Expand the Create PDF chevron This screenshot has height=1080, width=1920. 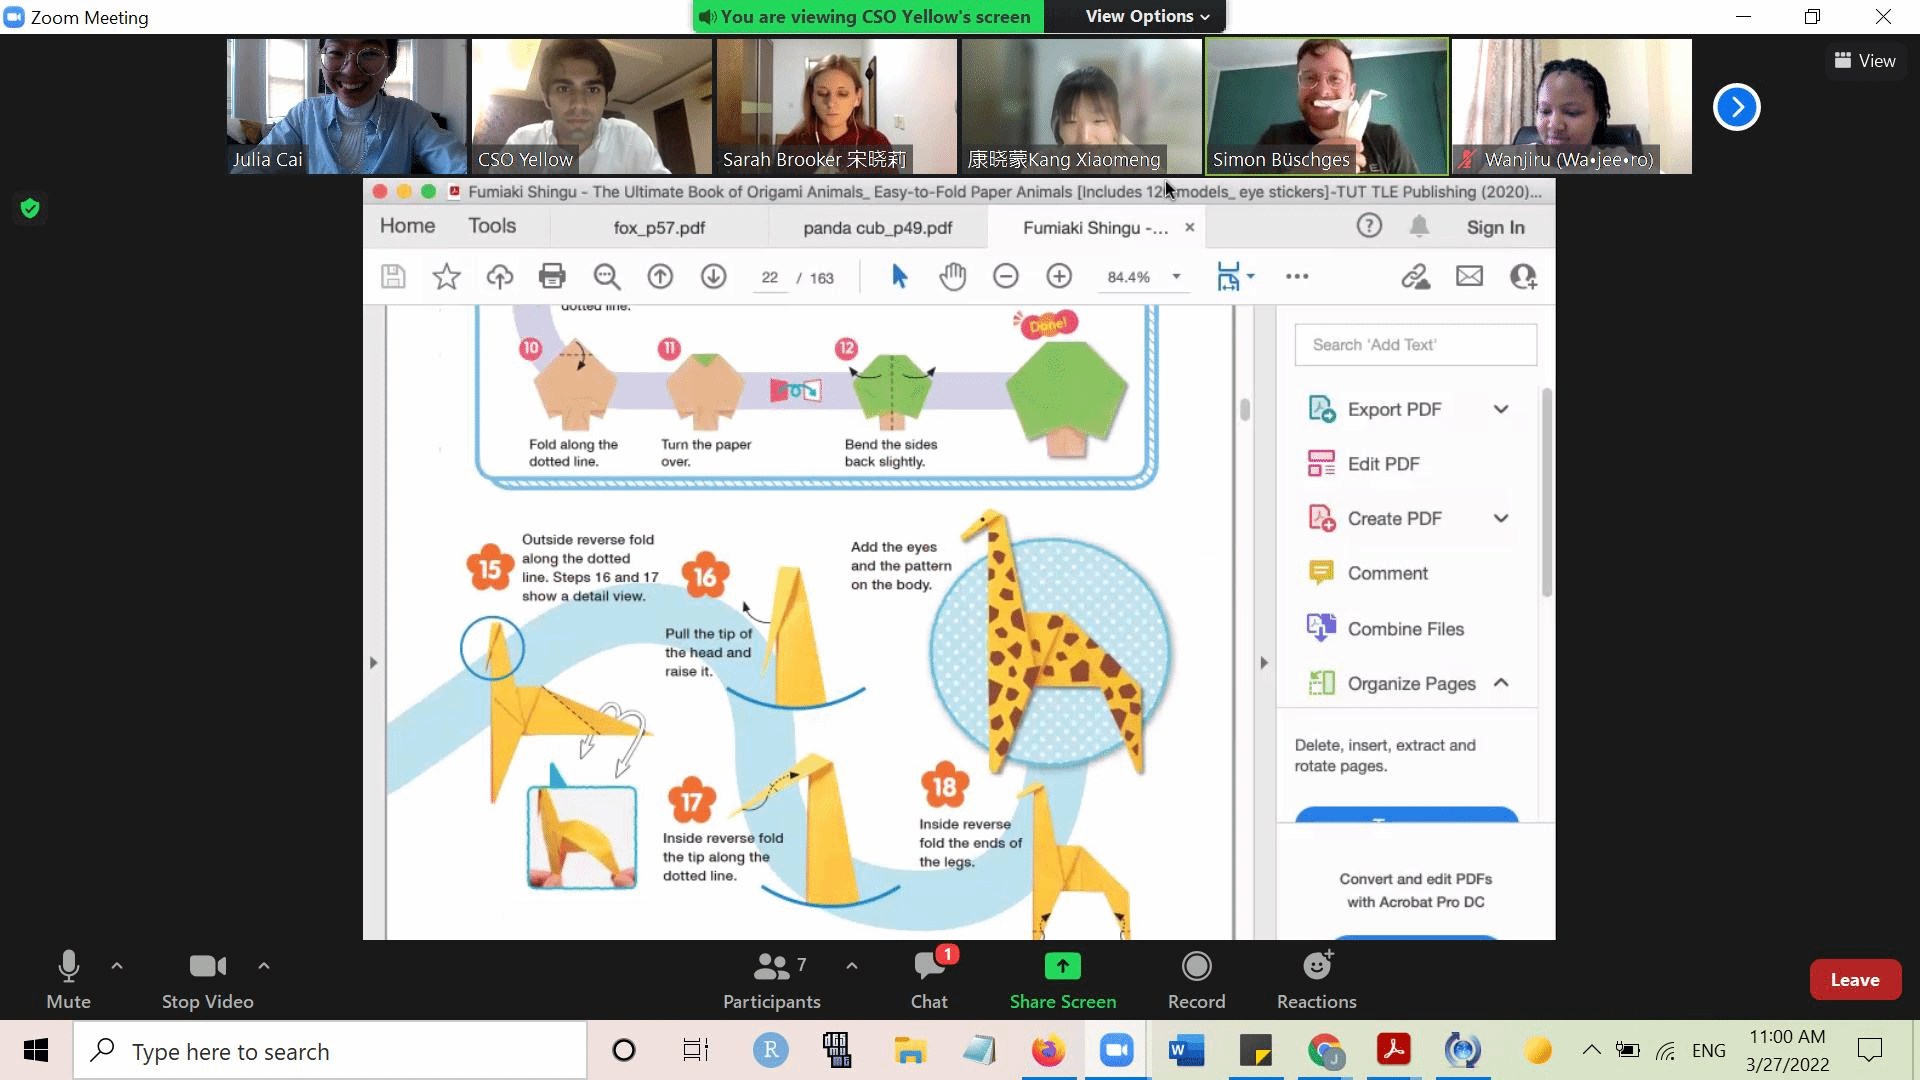click(1501, 518)
